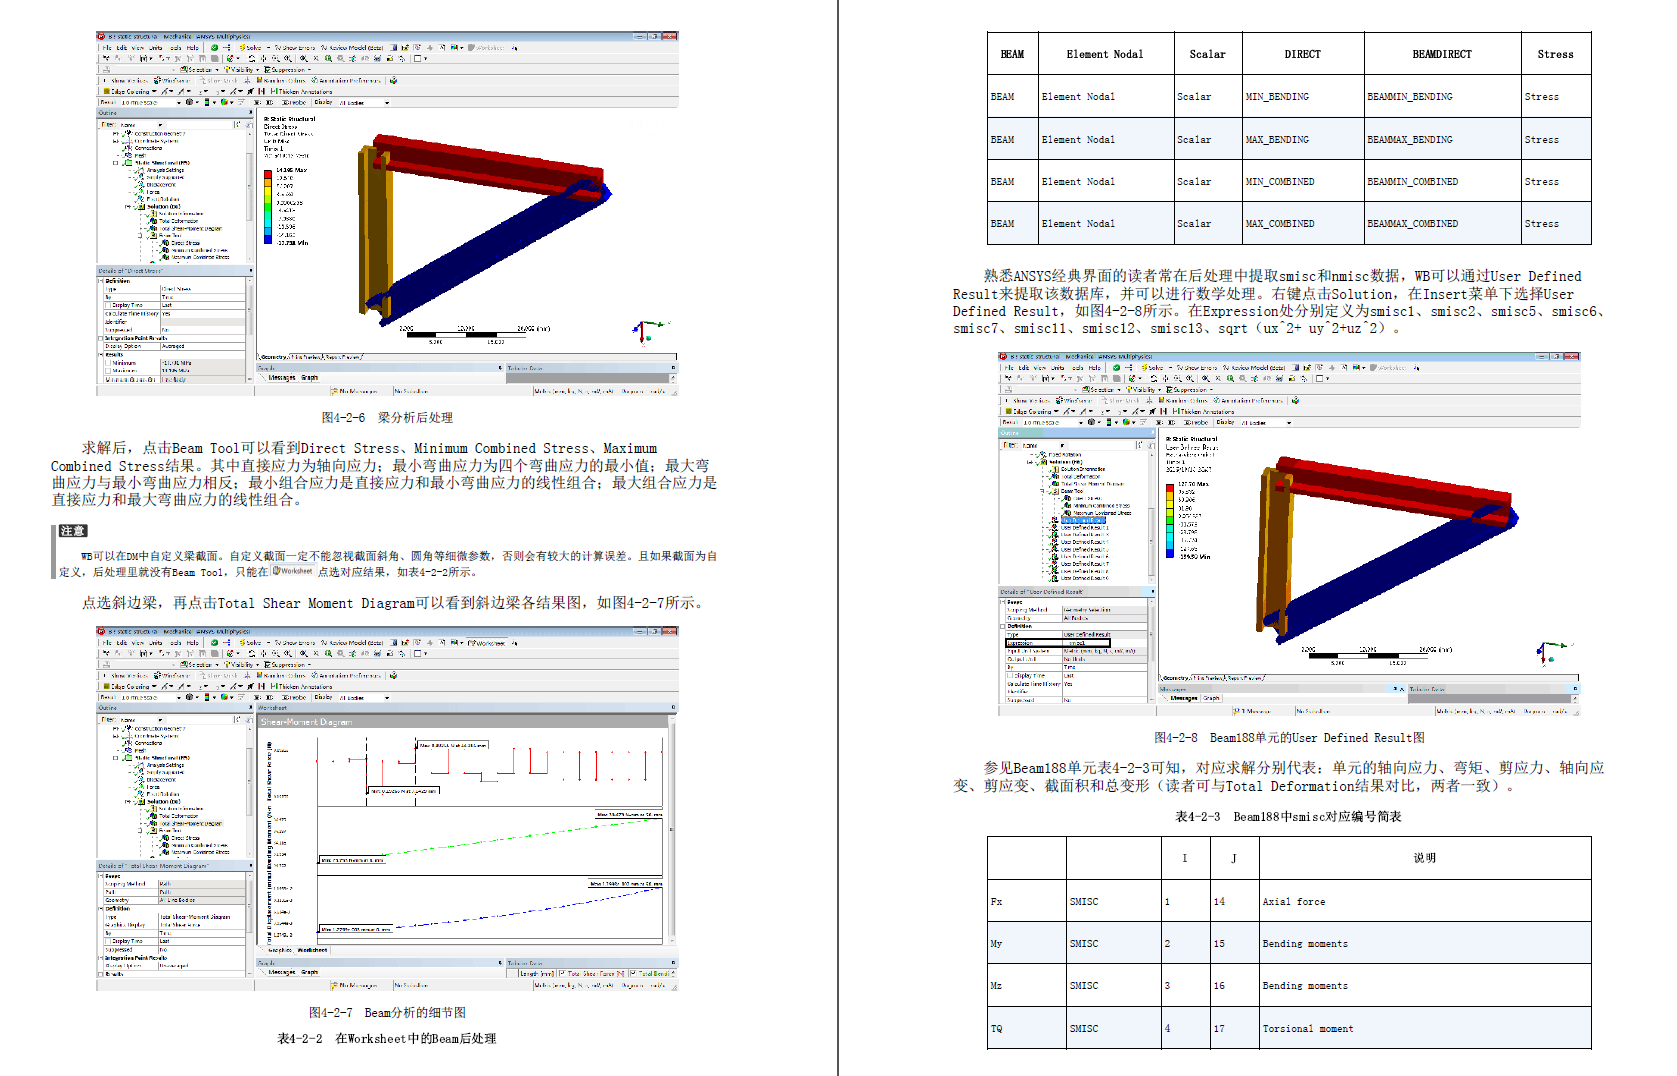Check the Maximum box in Fig 4-2-6 details
Screen dimensions: 1677x1076
point(108,371)
